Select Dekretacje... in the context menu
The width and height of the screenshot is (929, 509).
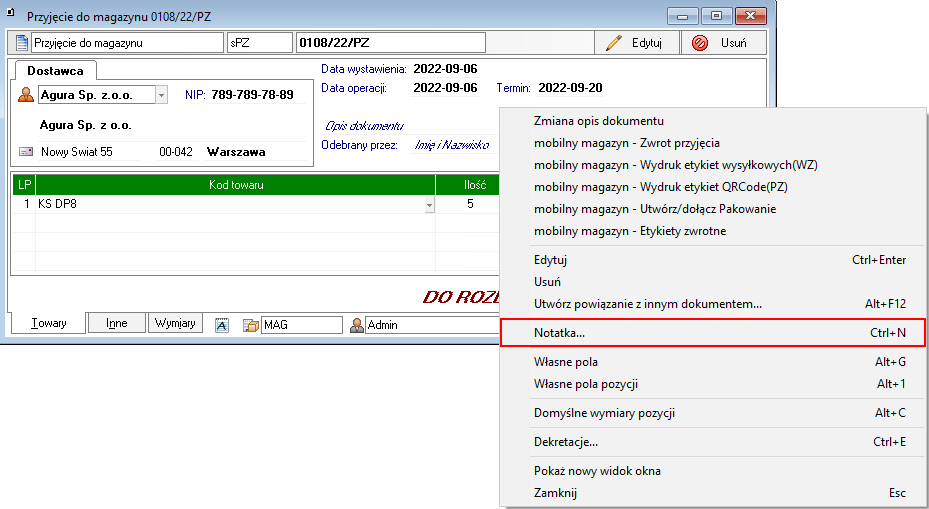point(566,442)
